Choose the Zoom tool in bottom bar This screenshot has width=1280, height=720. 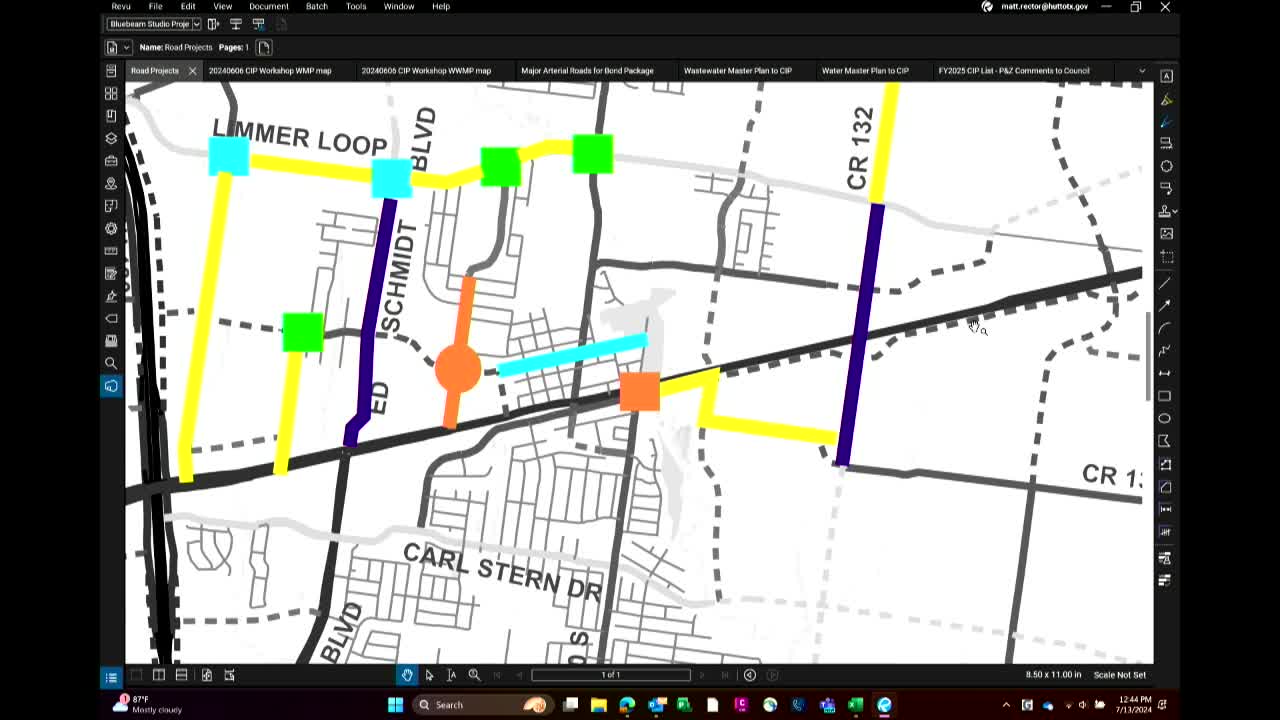click(474, 675)
